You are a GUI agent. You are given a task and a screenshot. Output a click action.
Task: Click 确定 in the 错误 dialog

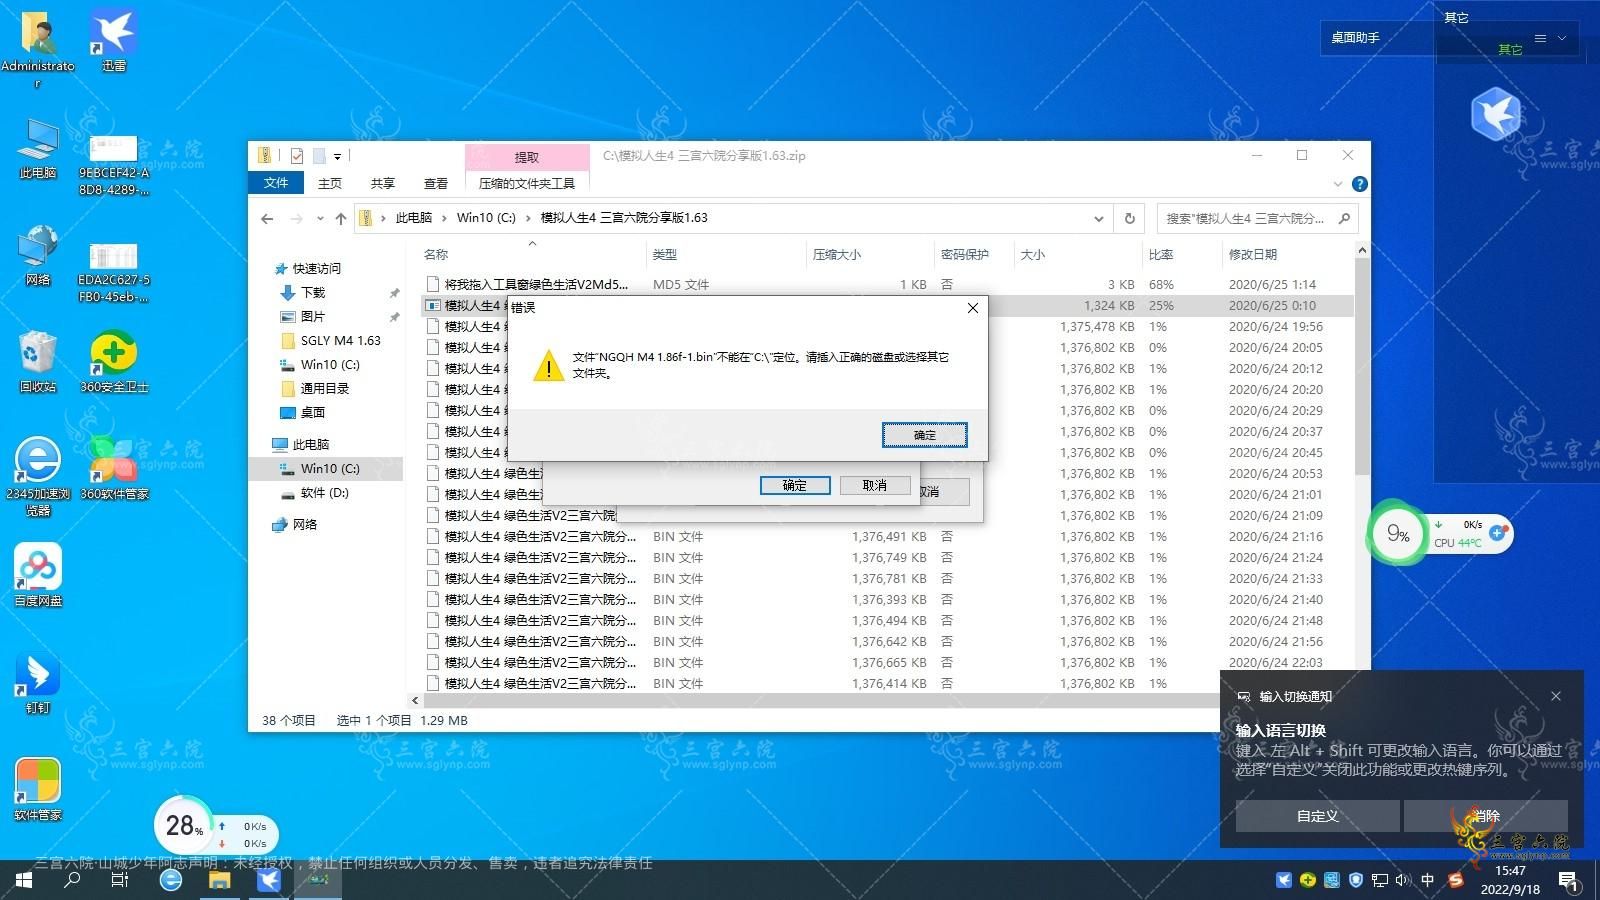point(924,435)
